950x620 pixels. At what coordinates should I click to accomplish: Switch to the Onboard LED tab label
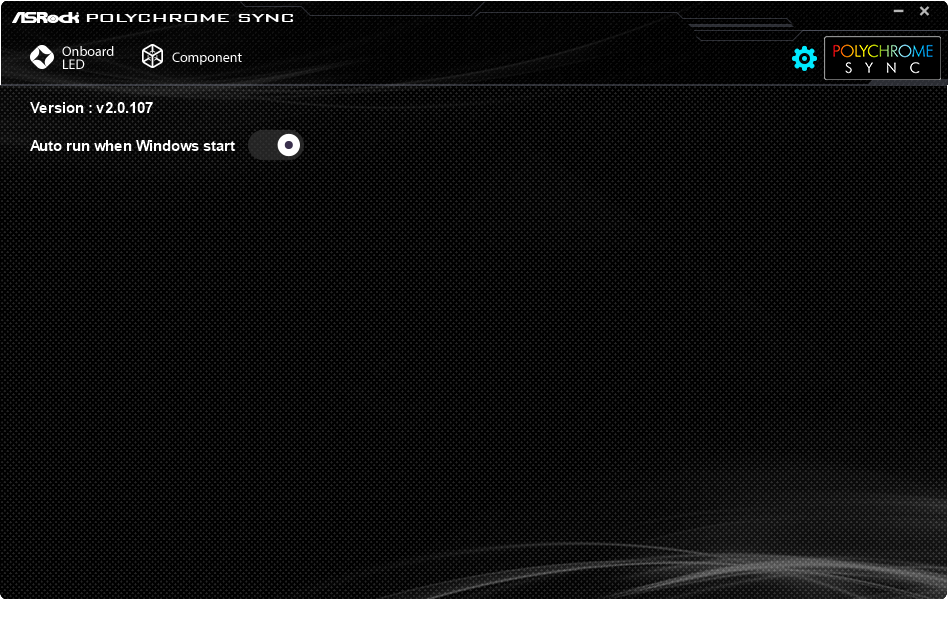[88, 58]
